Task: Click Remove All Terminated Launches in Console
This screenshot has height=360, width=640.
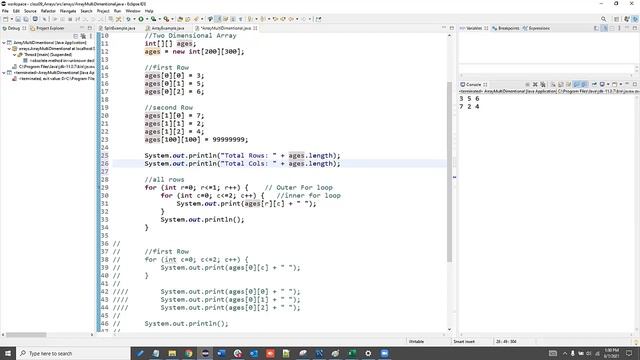Action: point(543,84)
